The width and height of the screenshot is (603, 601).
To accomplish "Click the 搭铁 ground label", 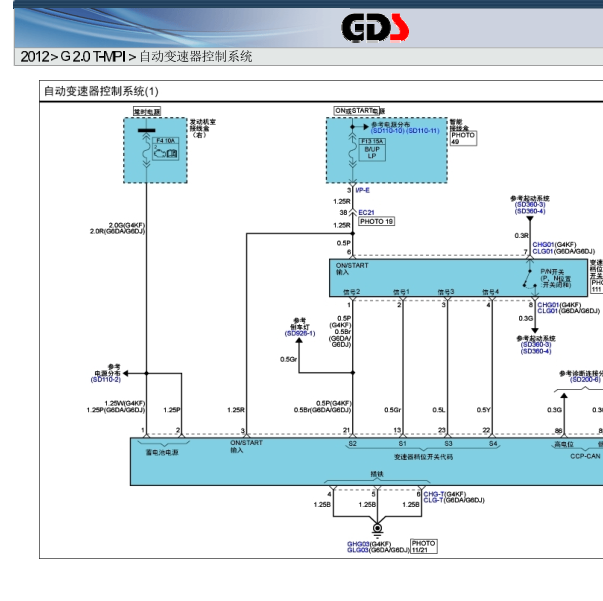I will pyautogui.click(x=377, y=474).
